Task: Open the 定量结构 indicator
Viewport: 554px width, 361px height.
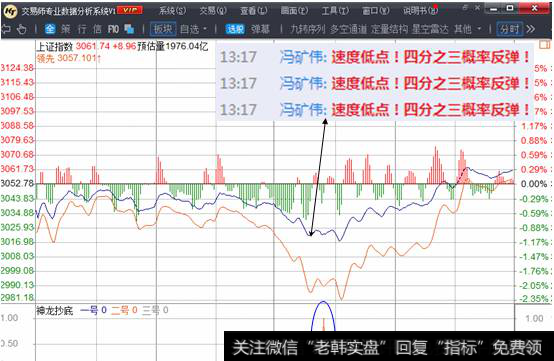Action: (x=389, y=29)
